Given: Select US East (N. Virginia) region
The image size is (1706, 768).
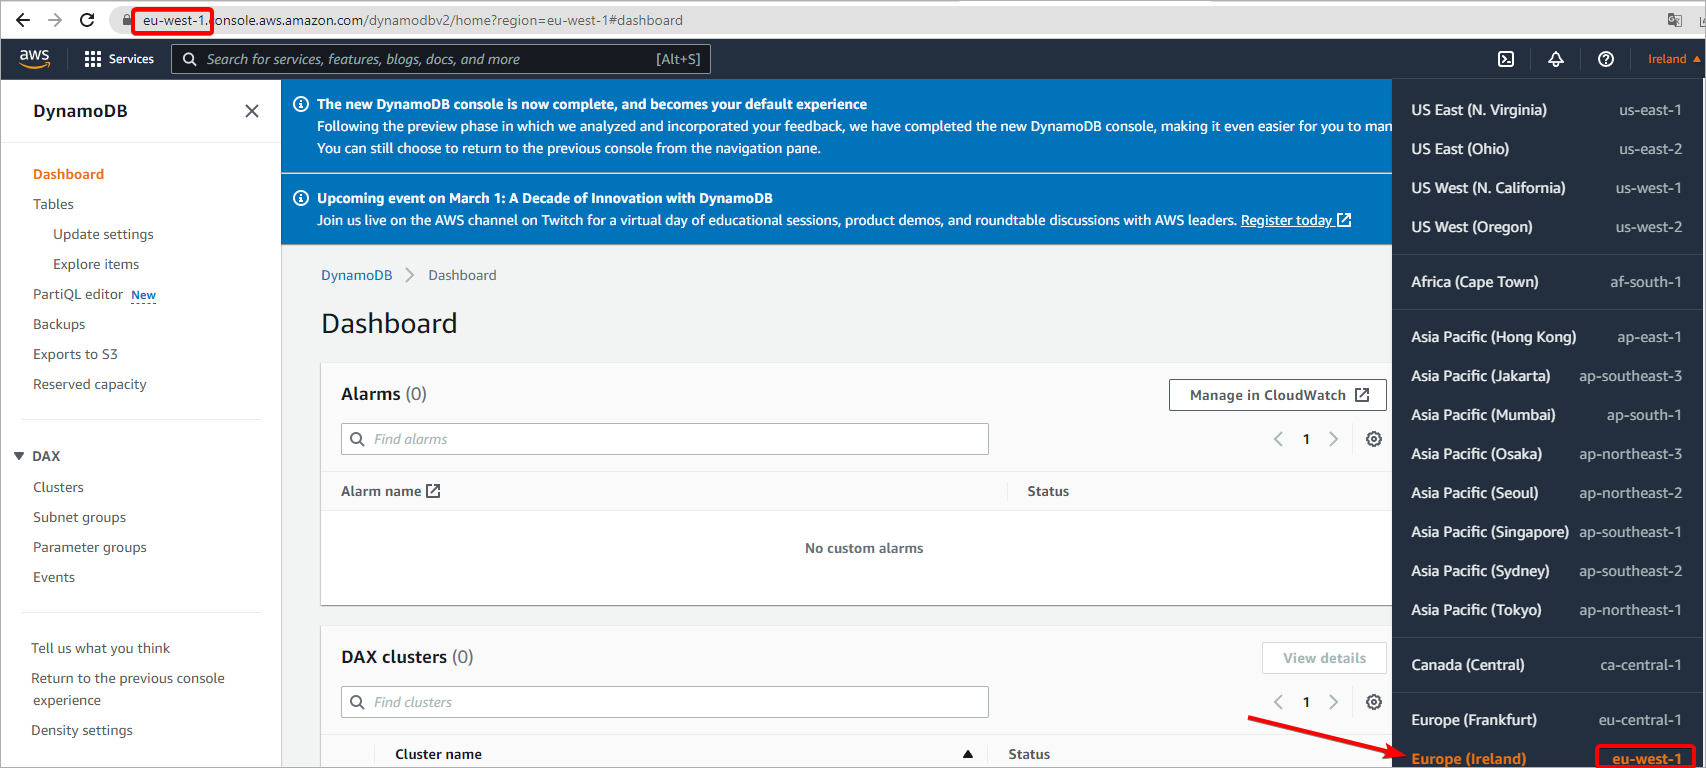Looking at the screenshot, I should [x=1546, y=110].
